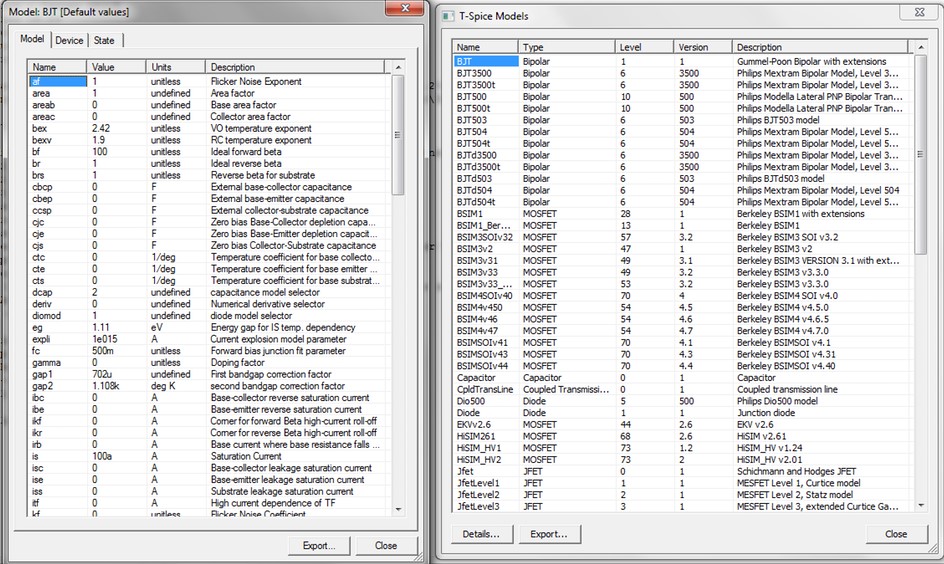Viewport: 944px width, 564px height.
Task: Sort models by Version column header
Action: point(703,47)
